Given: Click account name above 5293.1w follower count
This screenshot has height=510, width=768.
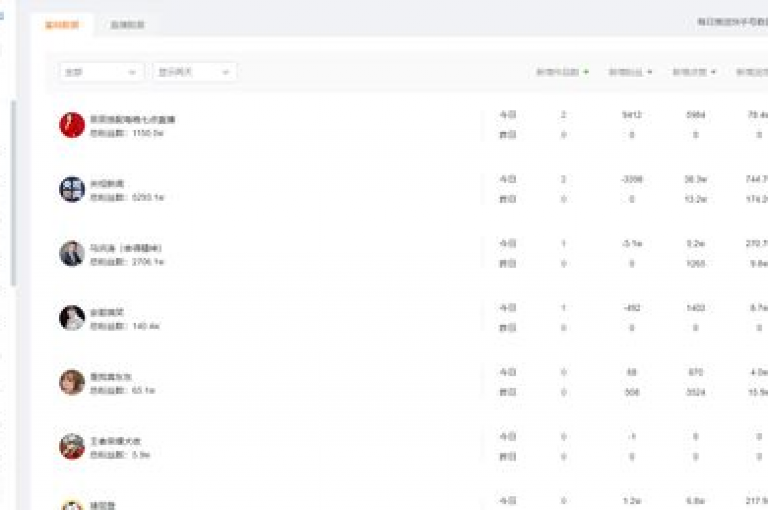Looking at the screenshot, I should tap(107, 183).
